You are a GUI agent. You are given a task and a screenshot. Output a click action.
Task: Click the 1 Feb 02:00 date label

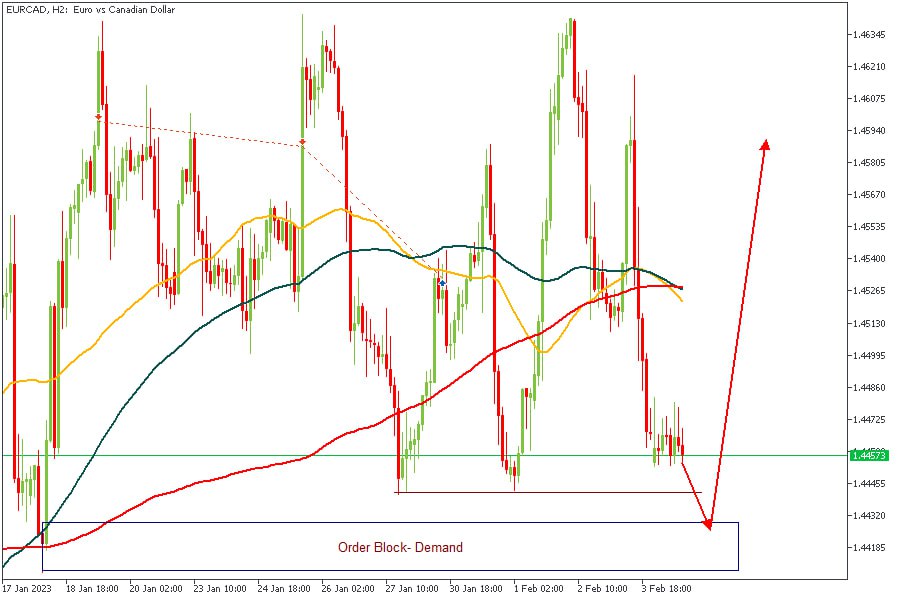(537, 589)
